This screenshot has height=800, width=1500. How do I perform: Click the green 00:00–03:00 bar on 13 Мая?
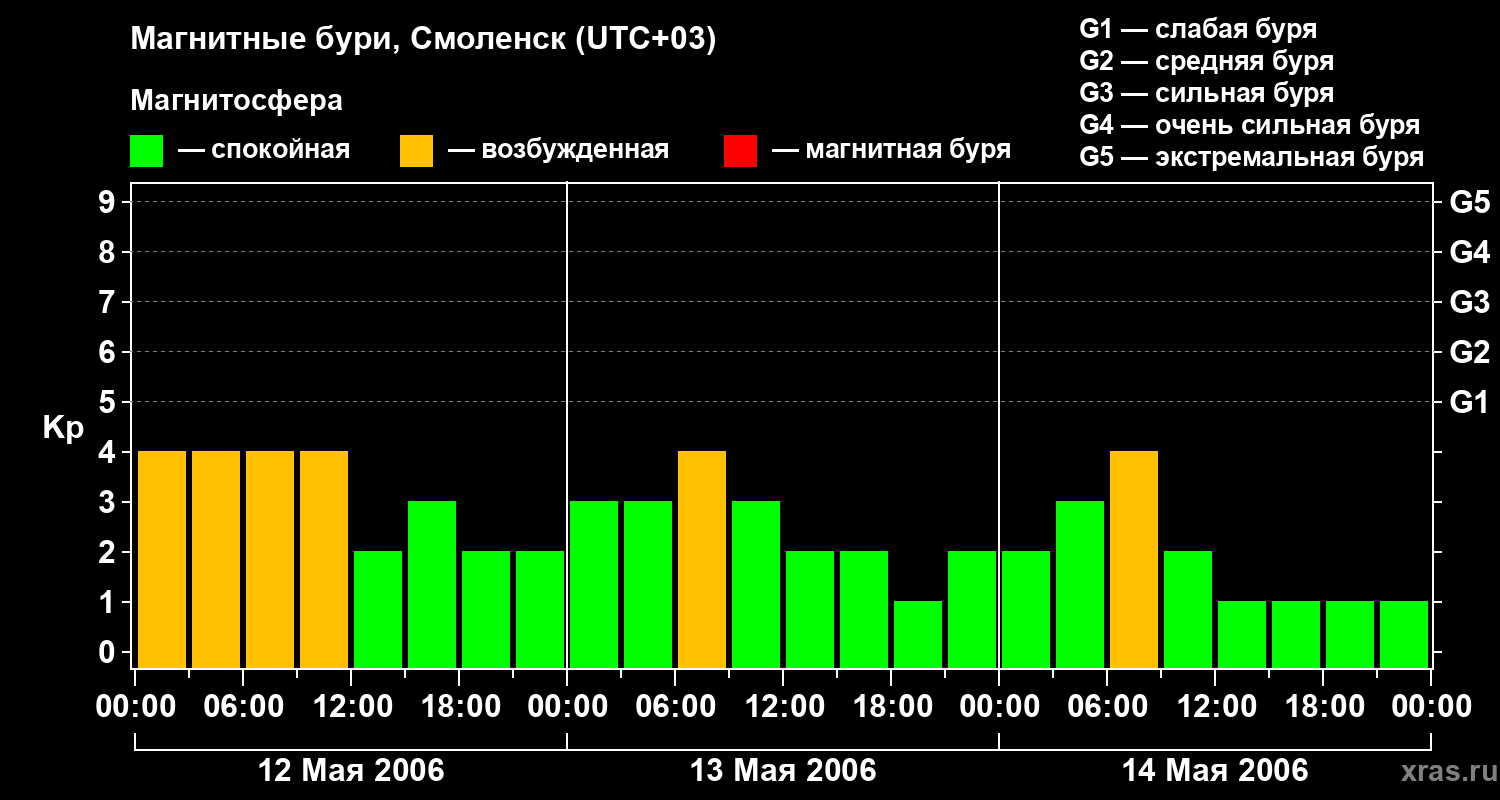pyautogui.click(x=594, y=584)
